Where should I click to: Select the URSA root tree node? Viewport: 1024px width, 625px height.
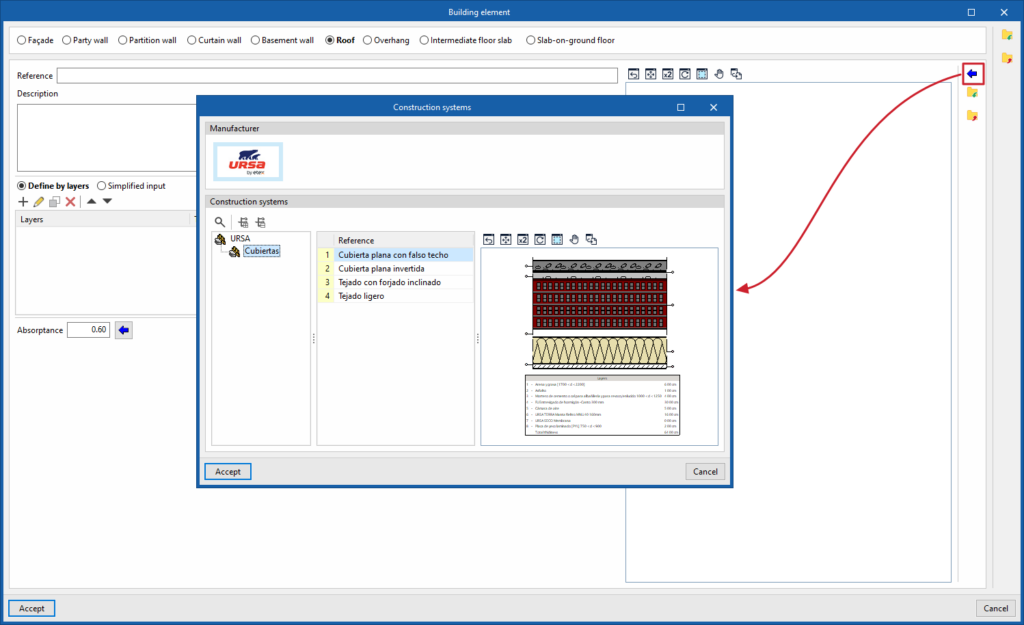click(240, 238)
